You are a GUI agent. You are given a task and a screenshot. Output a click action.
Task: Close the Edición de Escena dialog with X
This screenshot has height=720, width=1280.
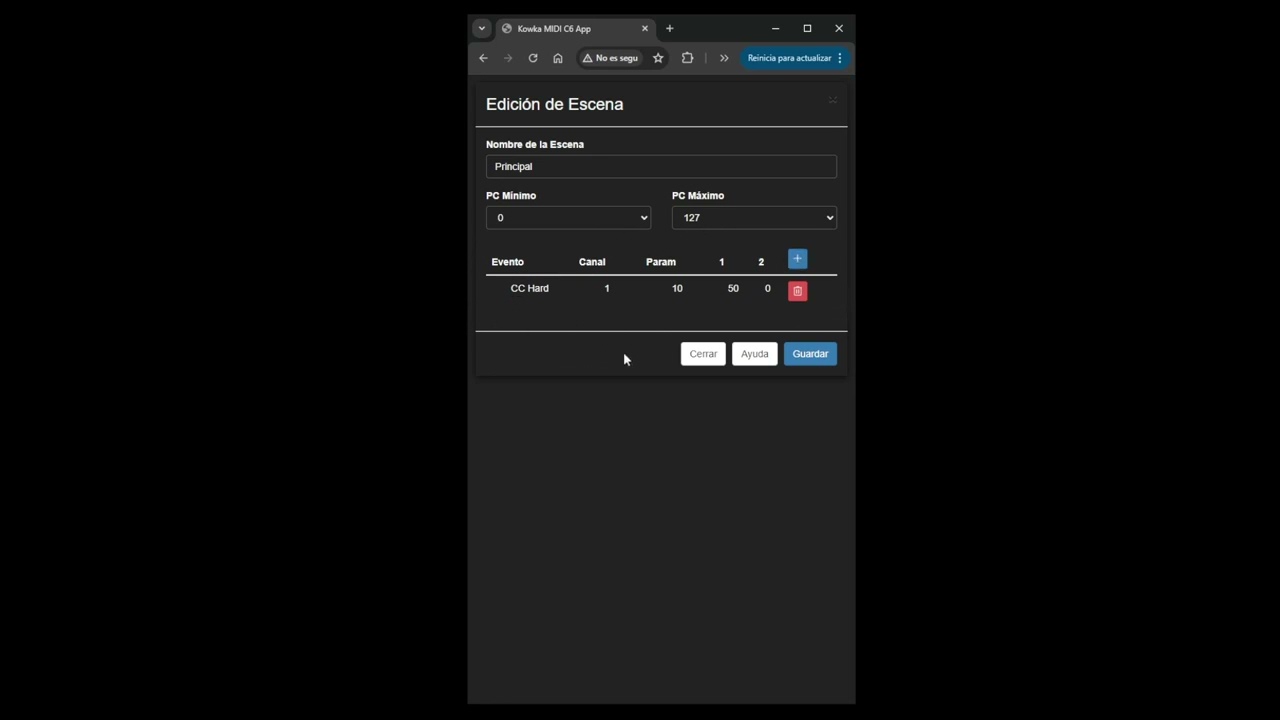[x=832, y=100]
